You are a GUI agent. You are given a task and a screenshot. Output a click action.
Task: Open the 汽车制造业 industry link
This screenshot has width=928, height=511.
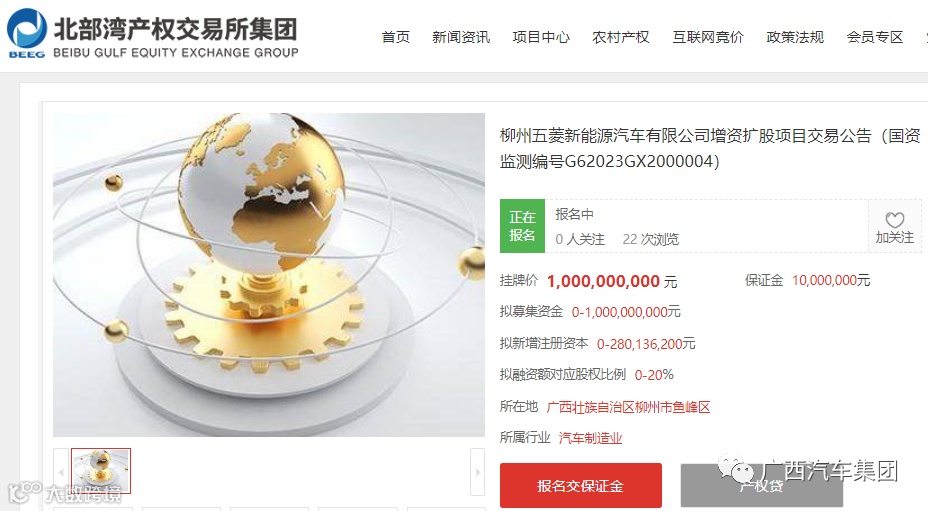[x=590, y=438]
